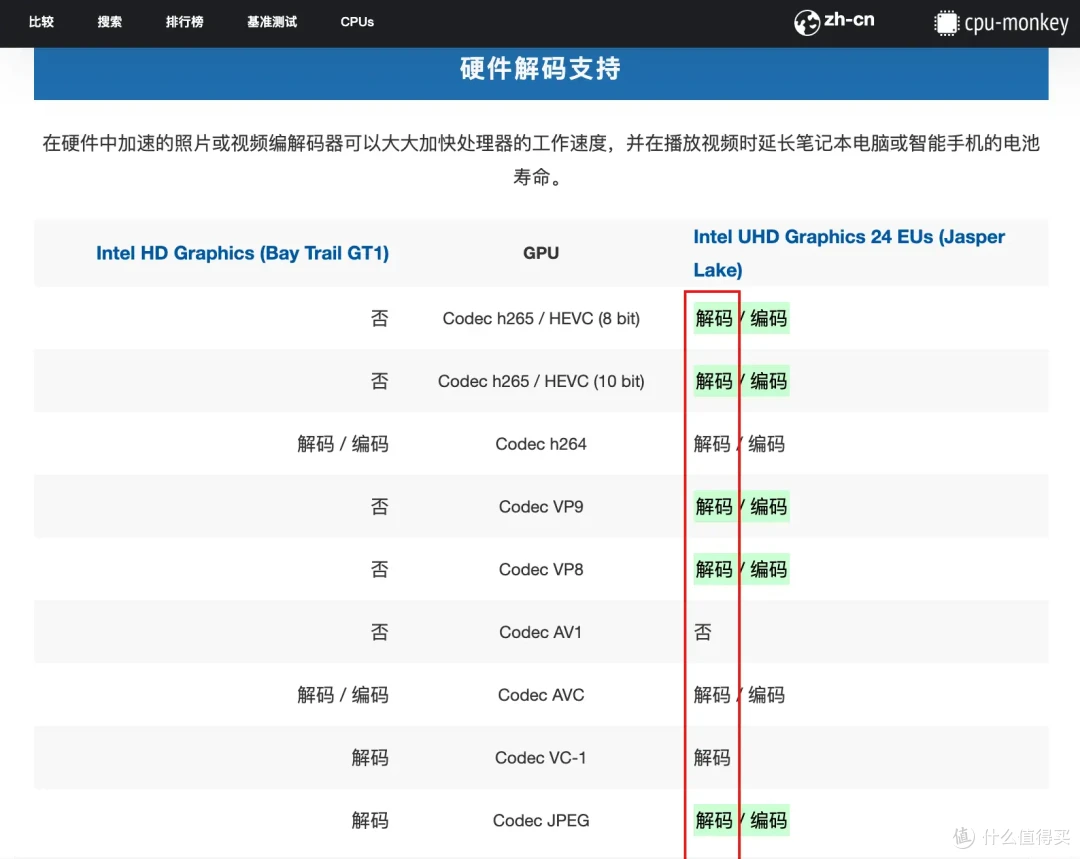Image resolution: width=1080 pixels, height=859 pixels.
Task: Click Jasper Lake 编码 in h264 row
Action: pos(767,444)
